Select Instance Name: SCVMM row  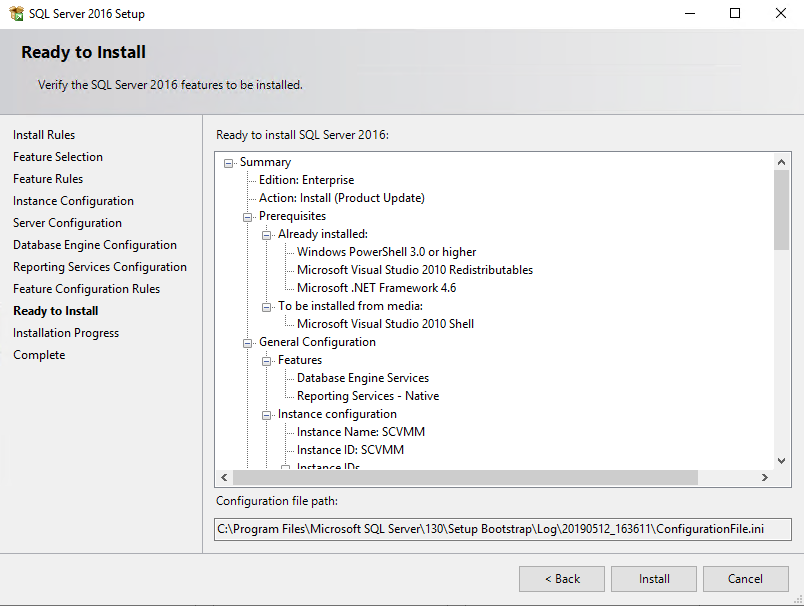click(360, 432)
